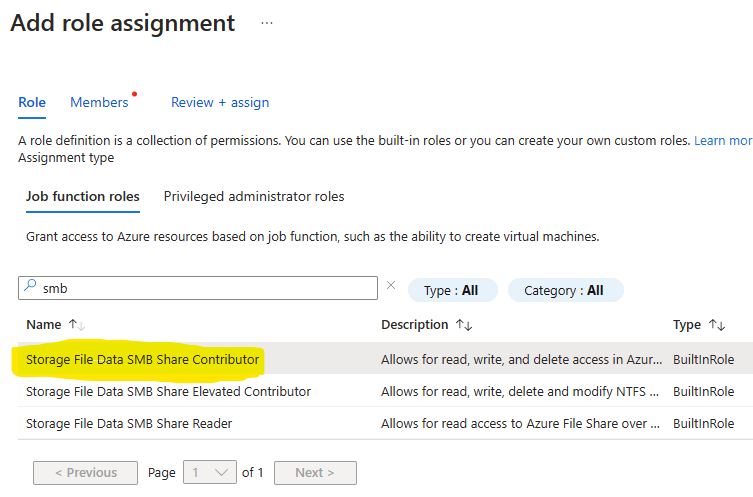Open the Type : All filter
Image resolution: width=753 pixels, height=497 pixels.
click(452, 290)
